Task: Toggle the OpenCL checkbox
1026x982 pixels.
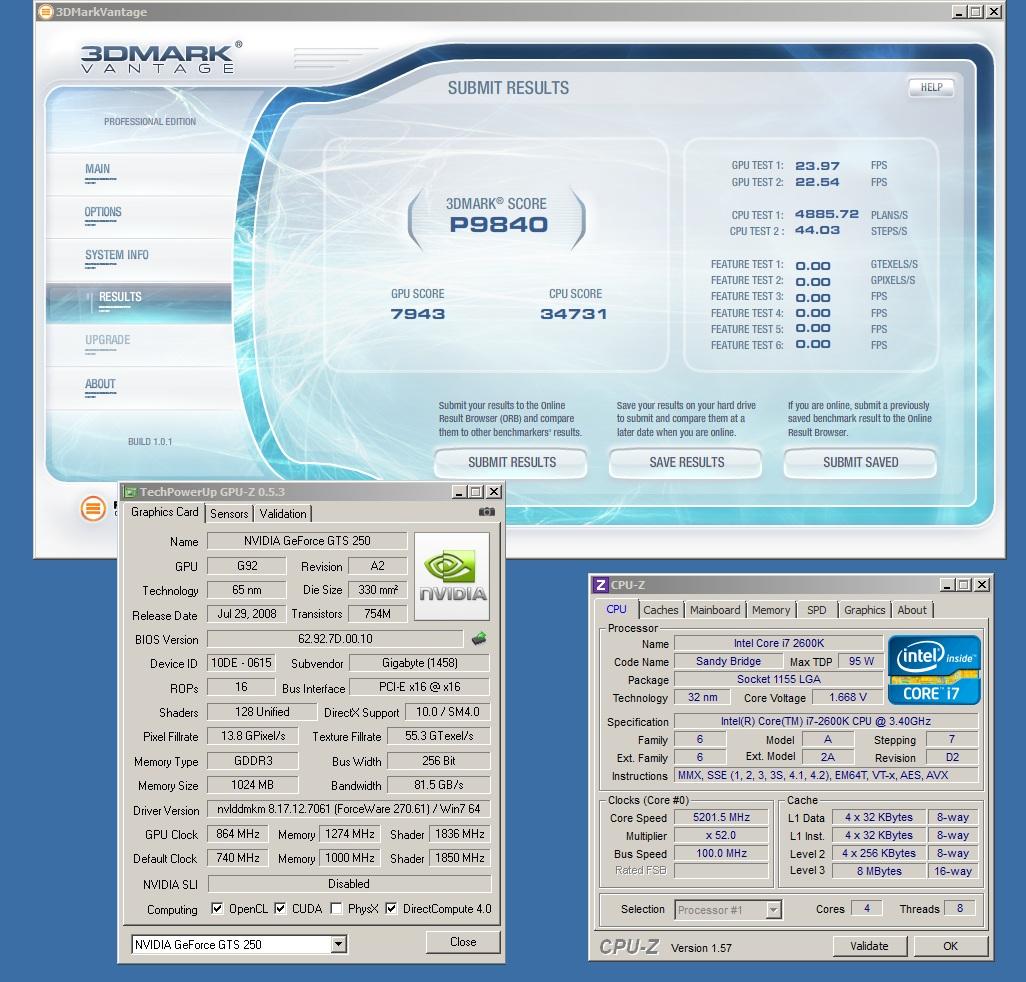Action: (x=217, y=908)
